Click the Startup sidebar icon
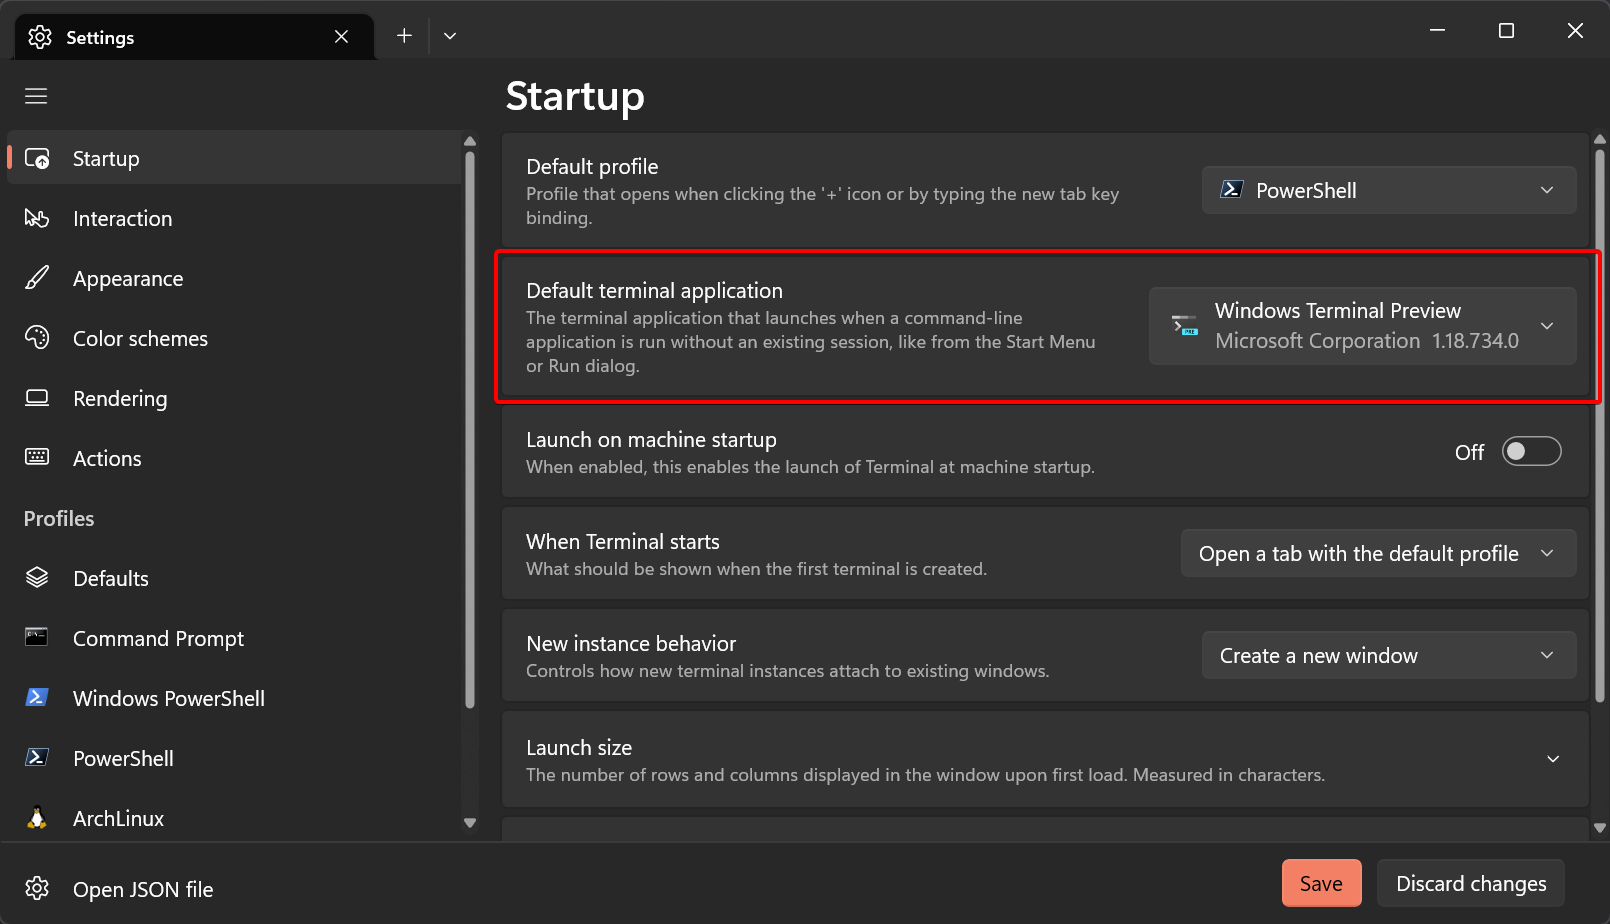This screenshot has height=924, width=1610. pyautogui.click(x=37, y=158)
